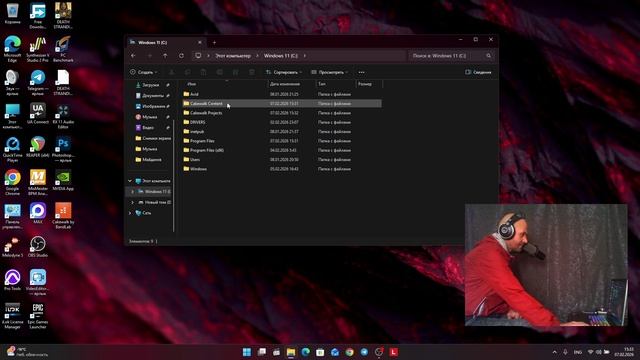Select the Pro Tools desktop icon
The image size is (640, 360).
click(13, 280)
